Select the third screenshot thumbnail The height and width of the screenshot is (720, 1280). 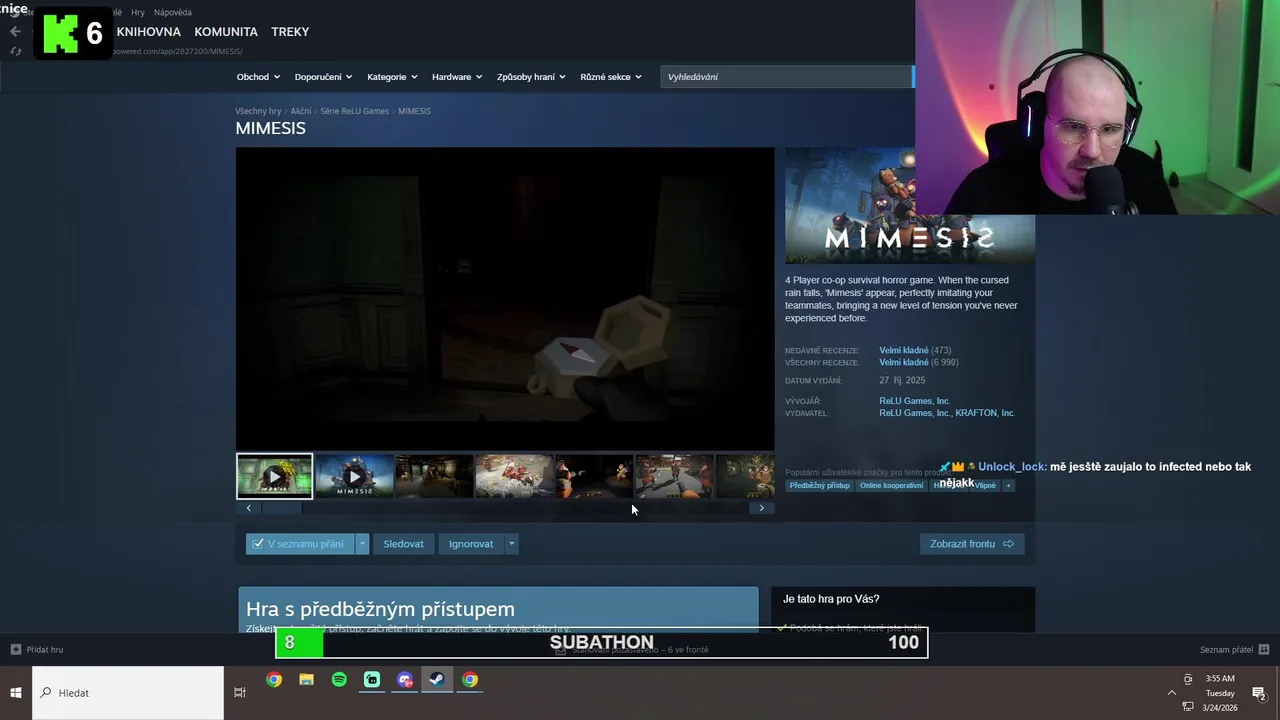pos(434,476)
